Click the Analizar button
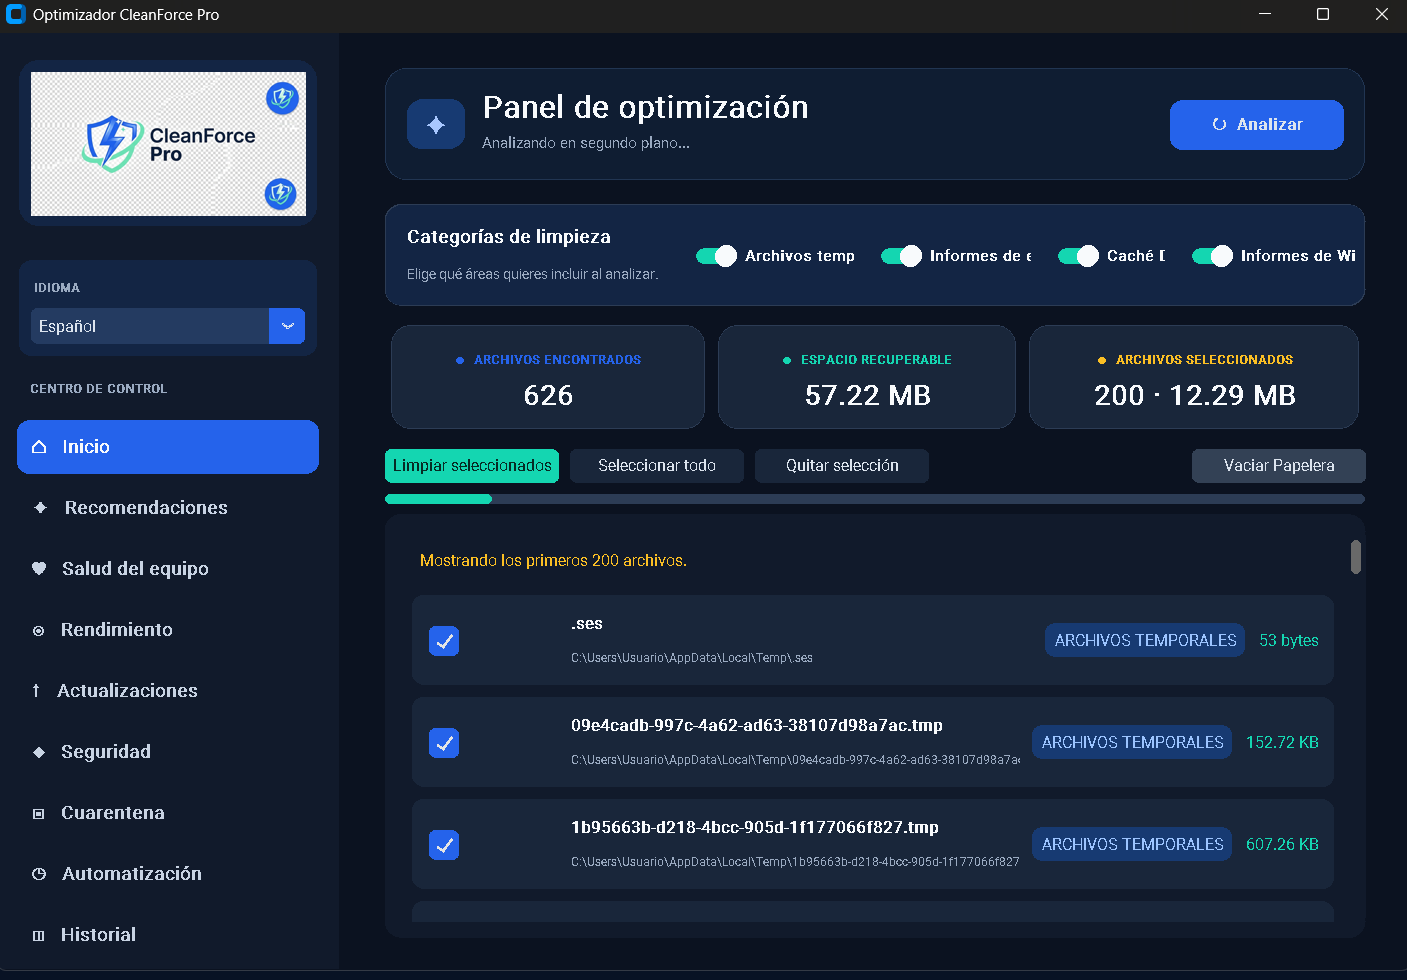 click(1257, 125)
